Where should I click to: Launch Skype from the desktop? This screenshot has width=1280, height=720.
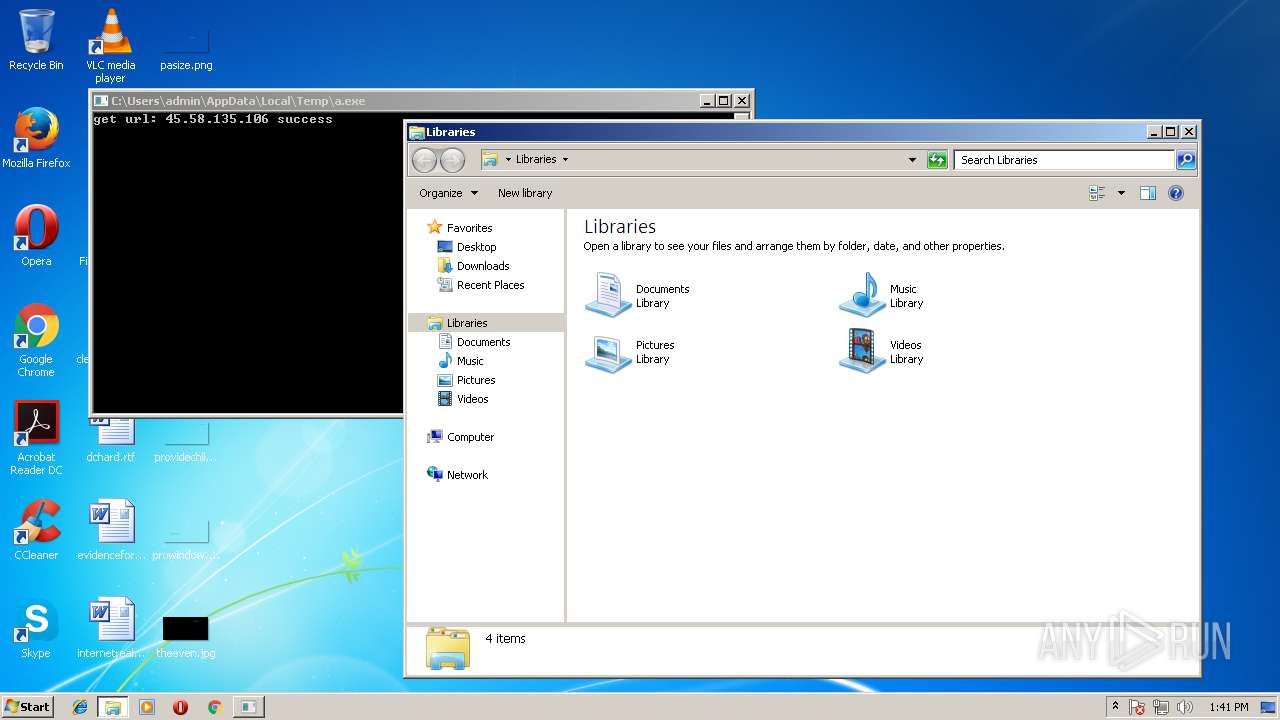[36, 628]
